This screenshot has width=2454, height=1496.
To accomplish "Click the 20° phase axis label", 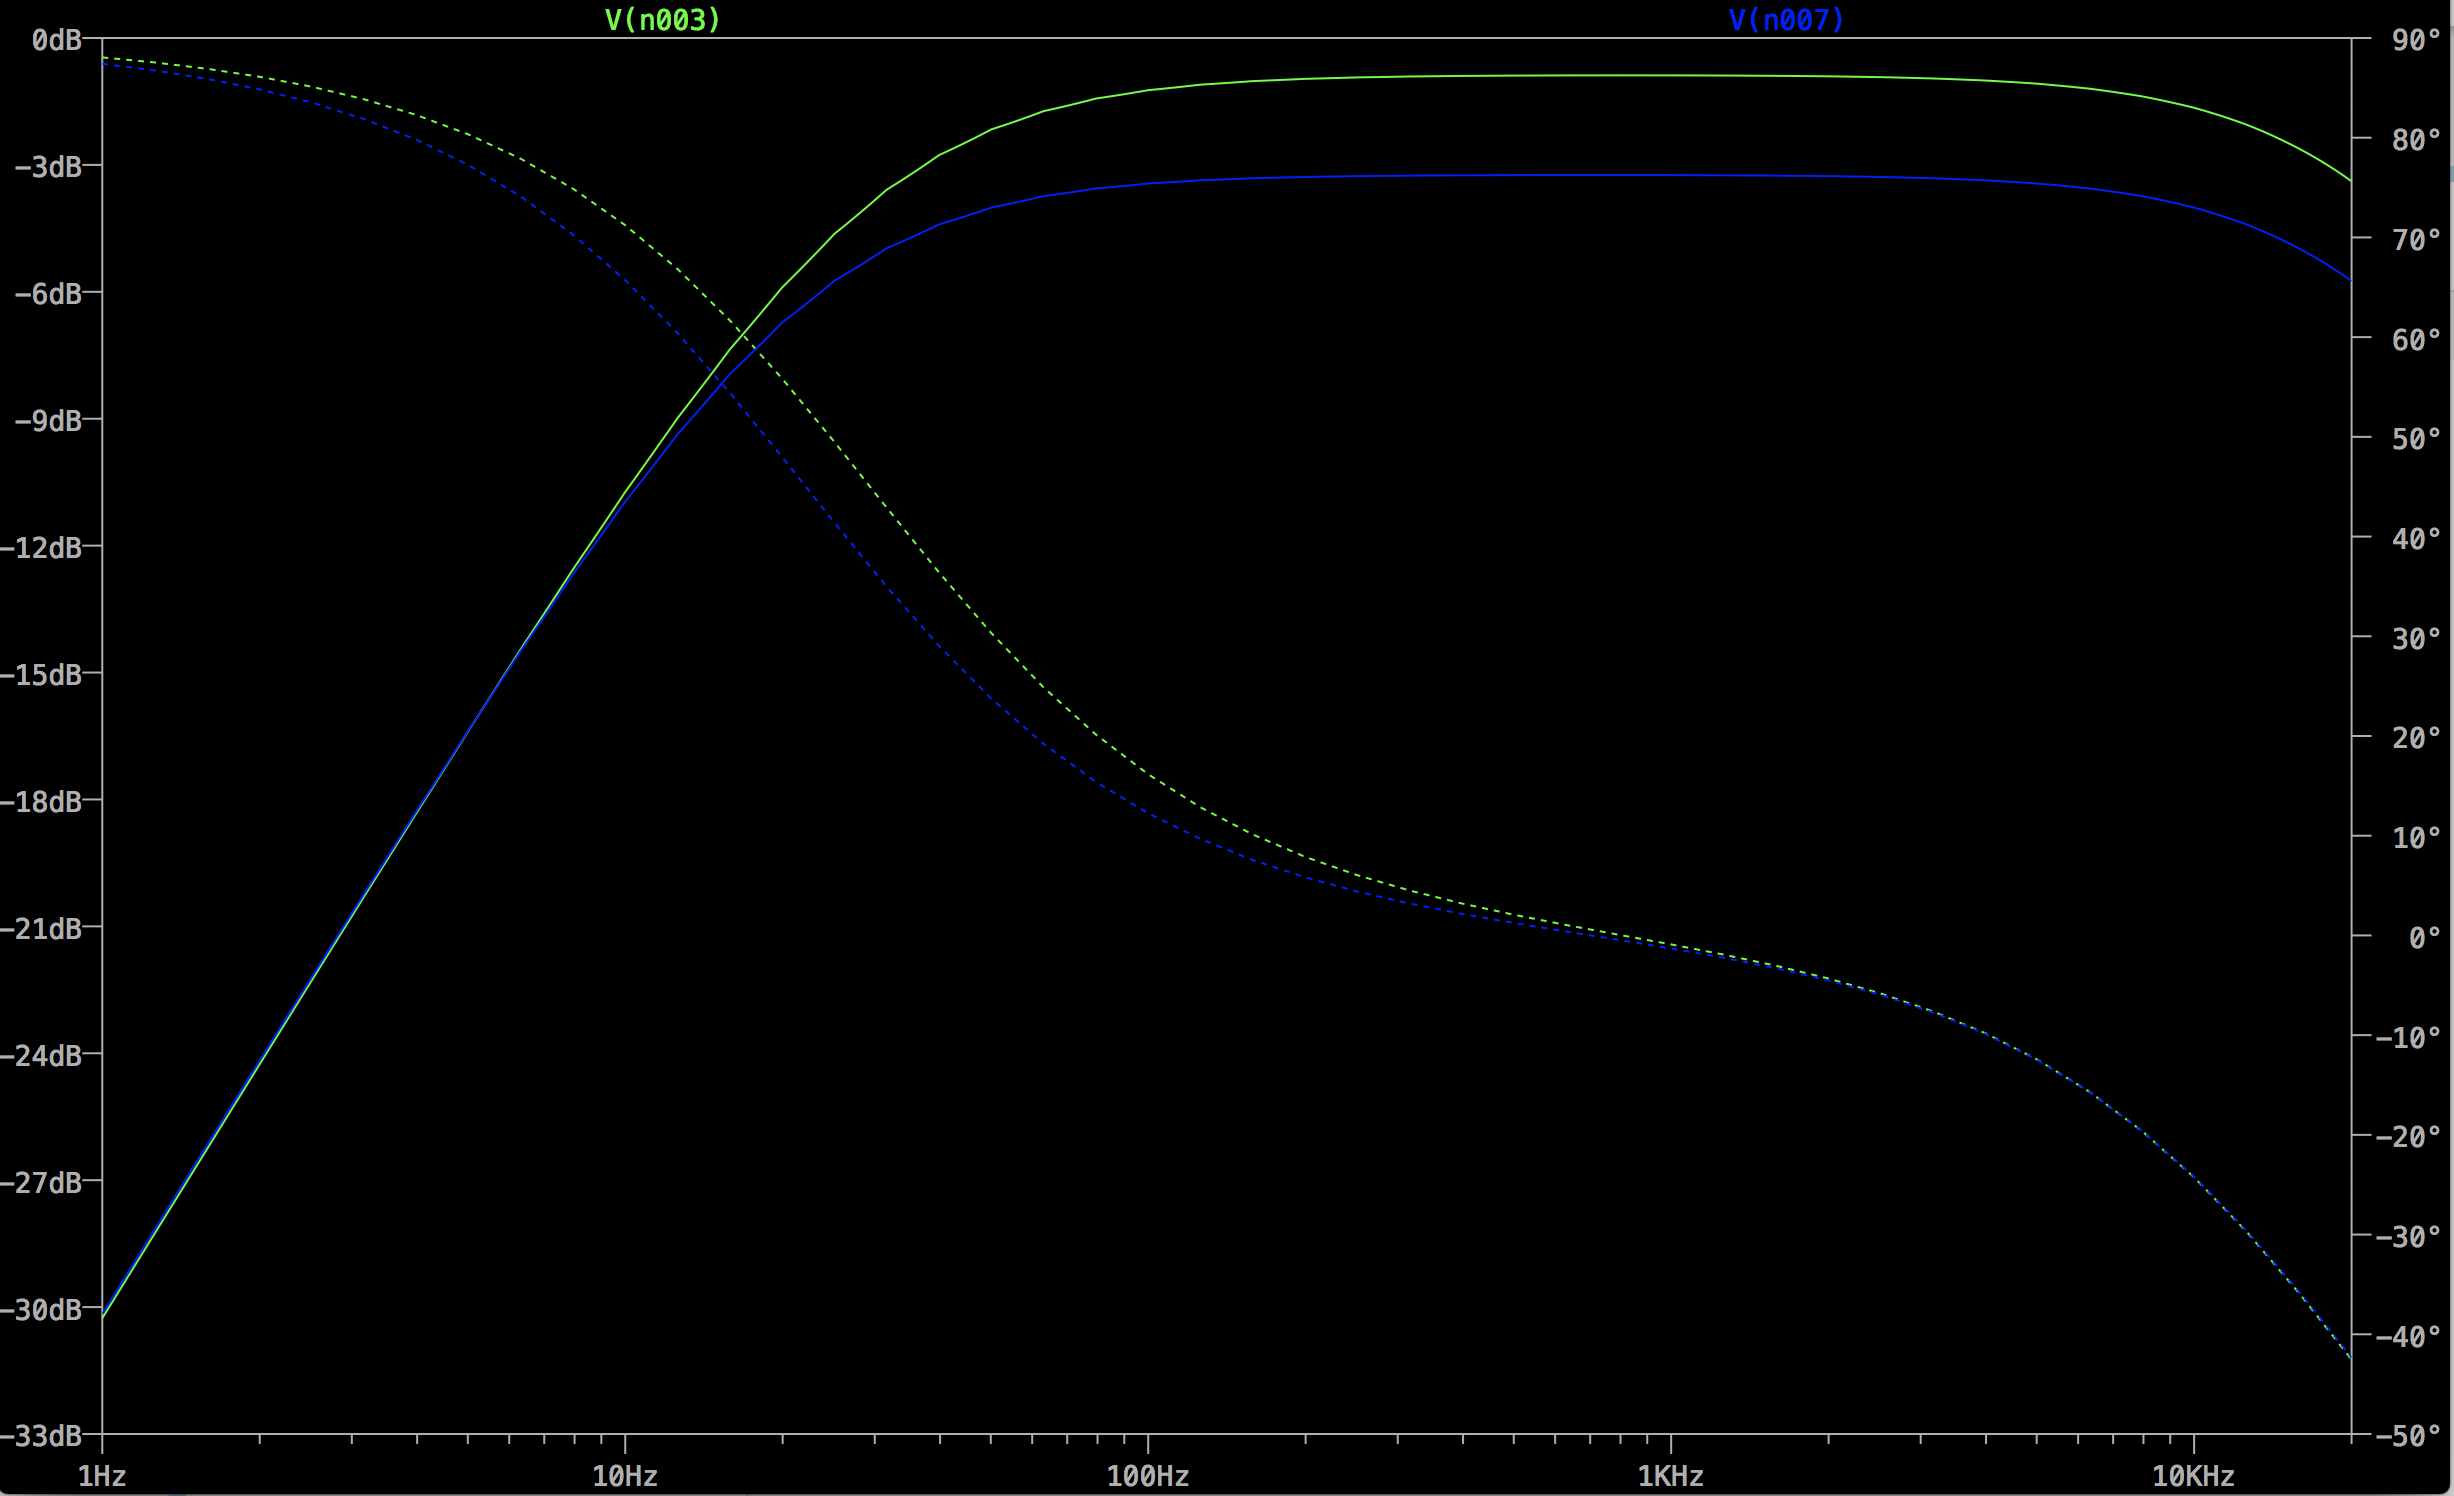I will pyautogui.click(x=2416, y=738).
